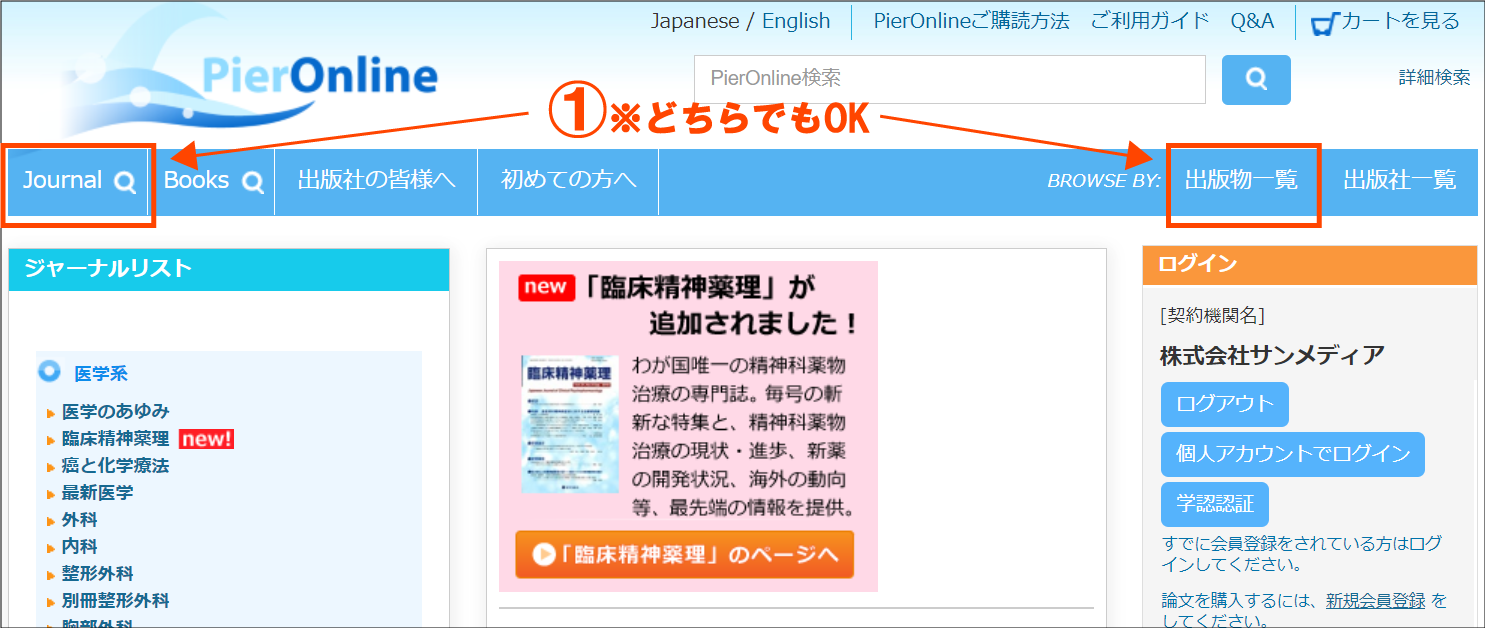This screenshot has height=628, width=1485.
Task: Open the Journal search tab
Action: (x=78, y=181)
